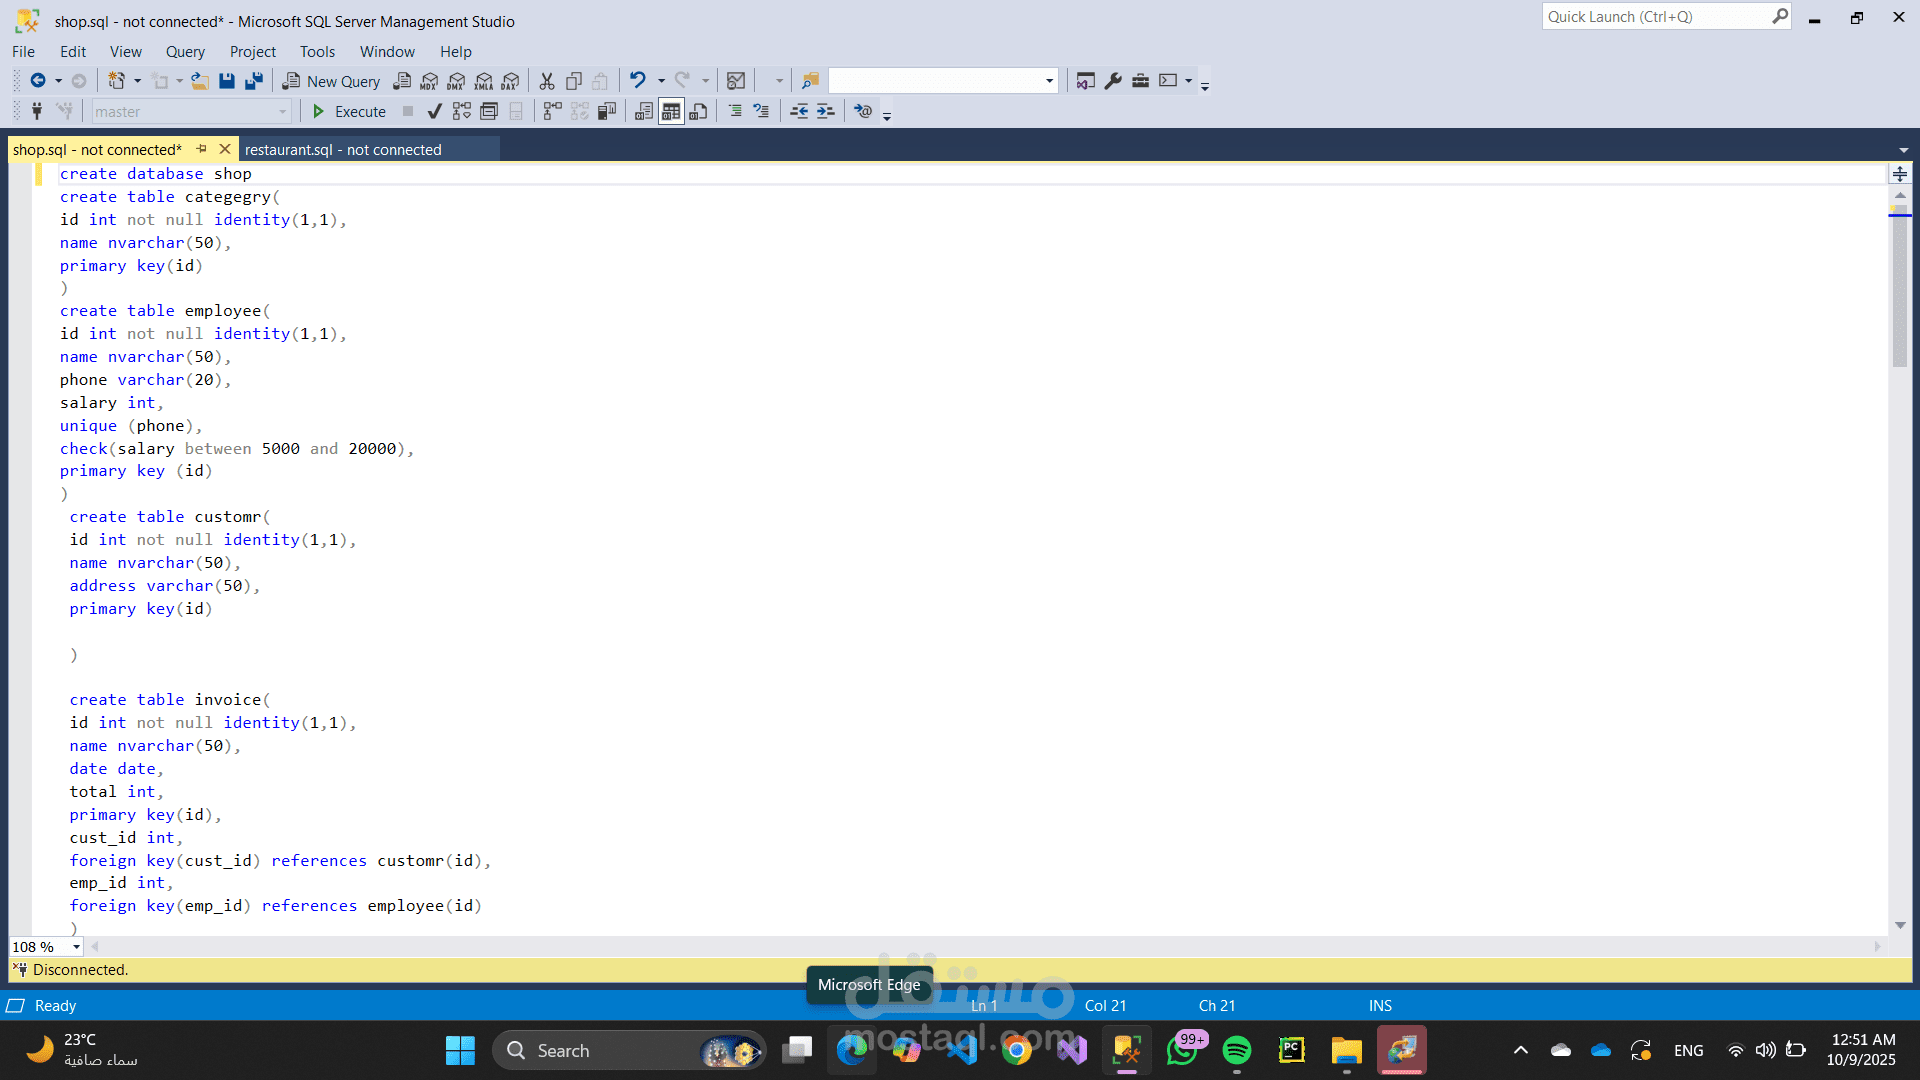This screenshot has height=1080, width=1920.
Task: Open Spotify from the taskbar
Action: coord(1237,1050)
